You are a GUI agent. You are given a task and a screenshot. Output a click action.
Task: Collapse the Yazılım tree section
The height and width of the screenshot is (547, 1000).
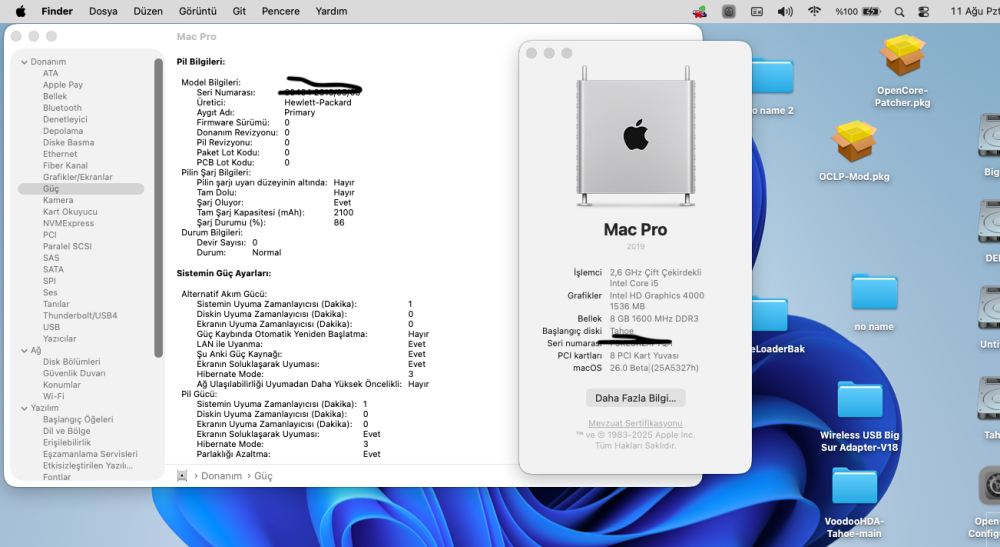tap(24, 408)
